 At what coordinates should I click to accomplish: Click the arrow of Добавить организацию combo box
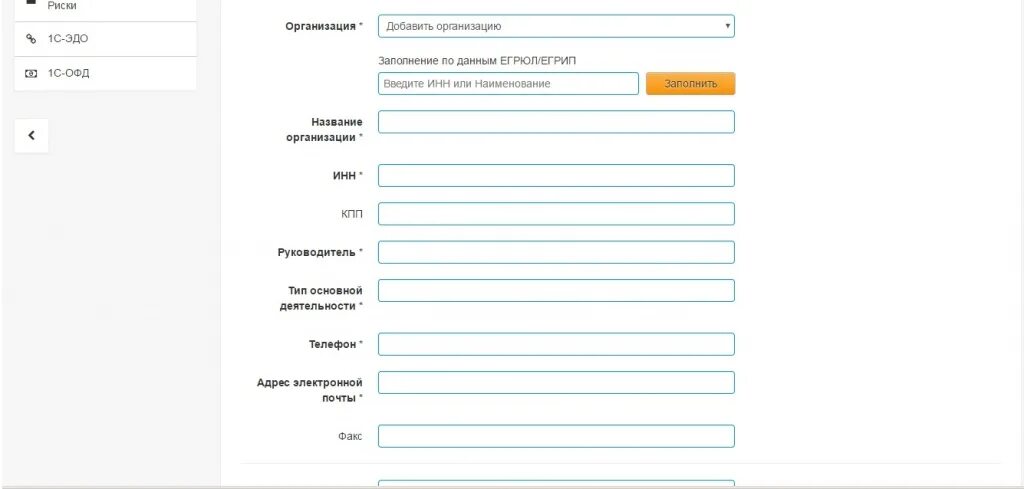[727, 26]
